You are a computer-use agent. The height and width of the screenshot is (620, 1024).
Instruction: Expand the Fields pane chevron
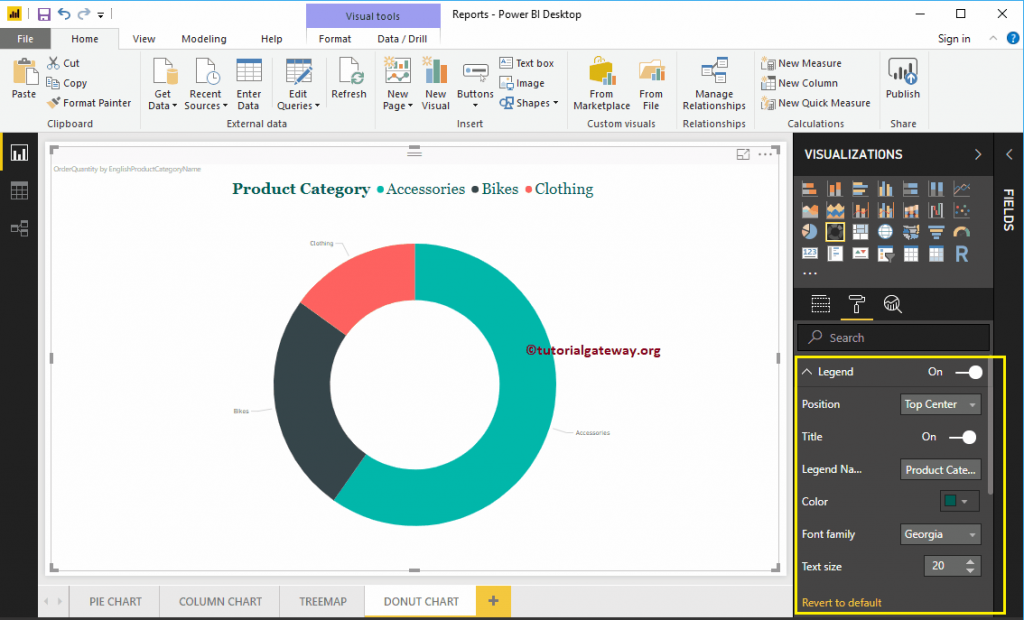(1009, 154)
